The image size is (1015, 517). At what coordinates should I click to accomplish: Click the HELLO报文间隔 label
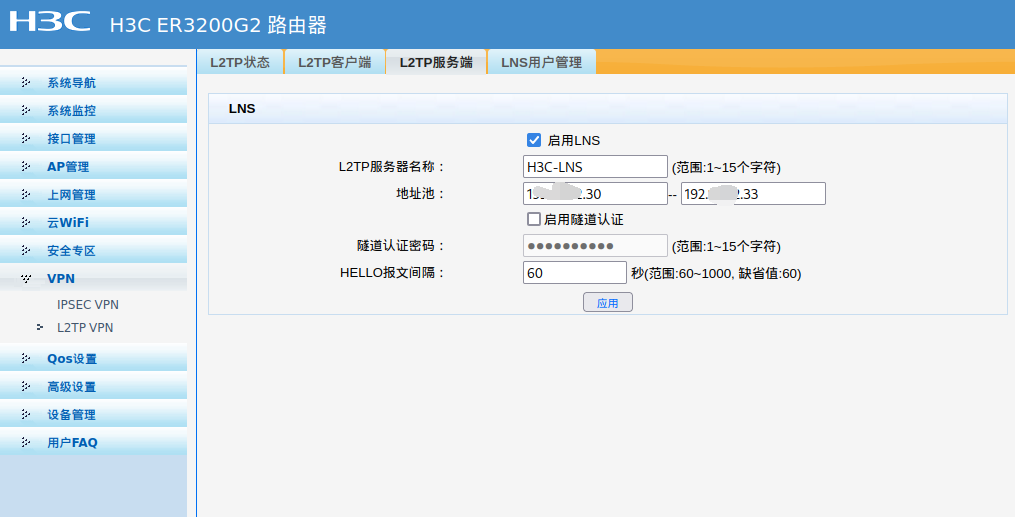coord(393,273)
